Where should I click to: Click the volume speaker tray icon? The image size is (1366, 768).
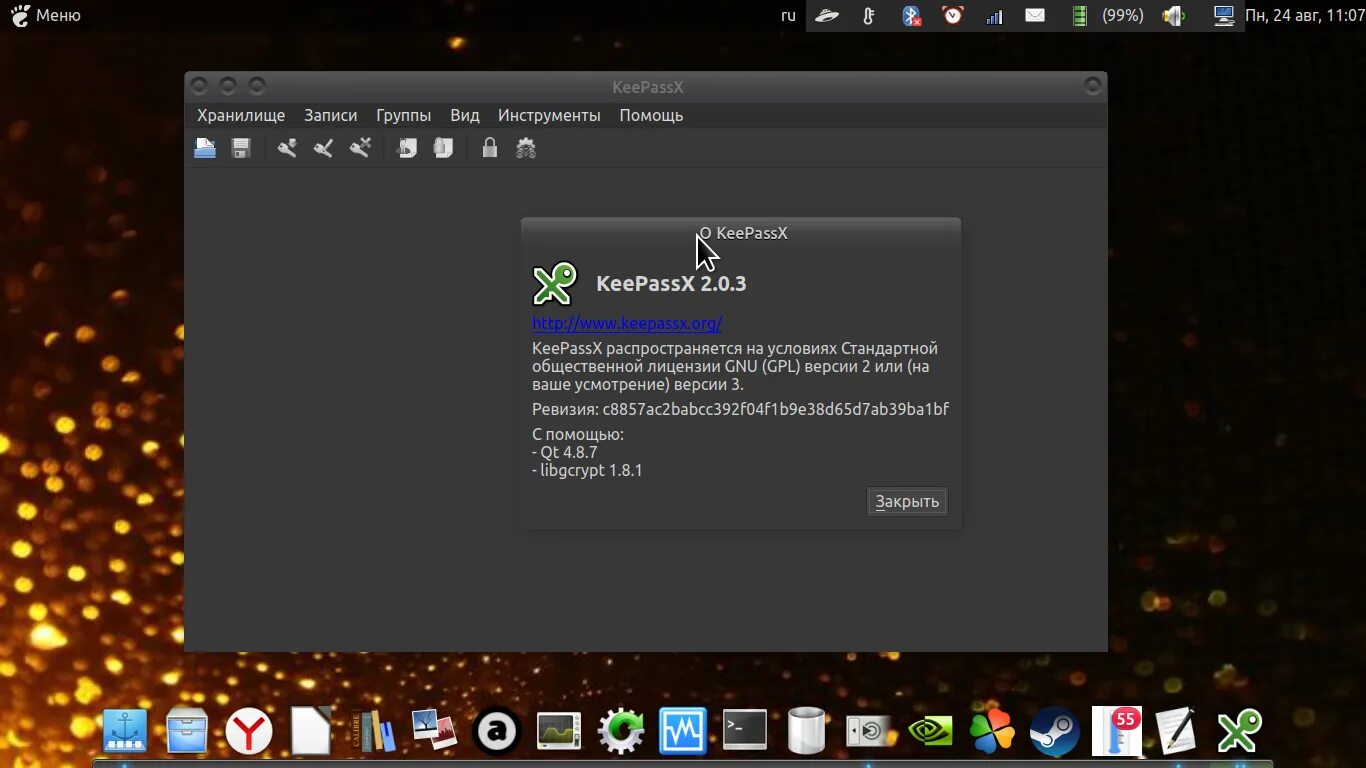[1173, 15]
